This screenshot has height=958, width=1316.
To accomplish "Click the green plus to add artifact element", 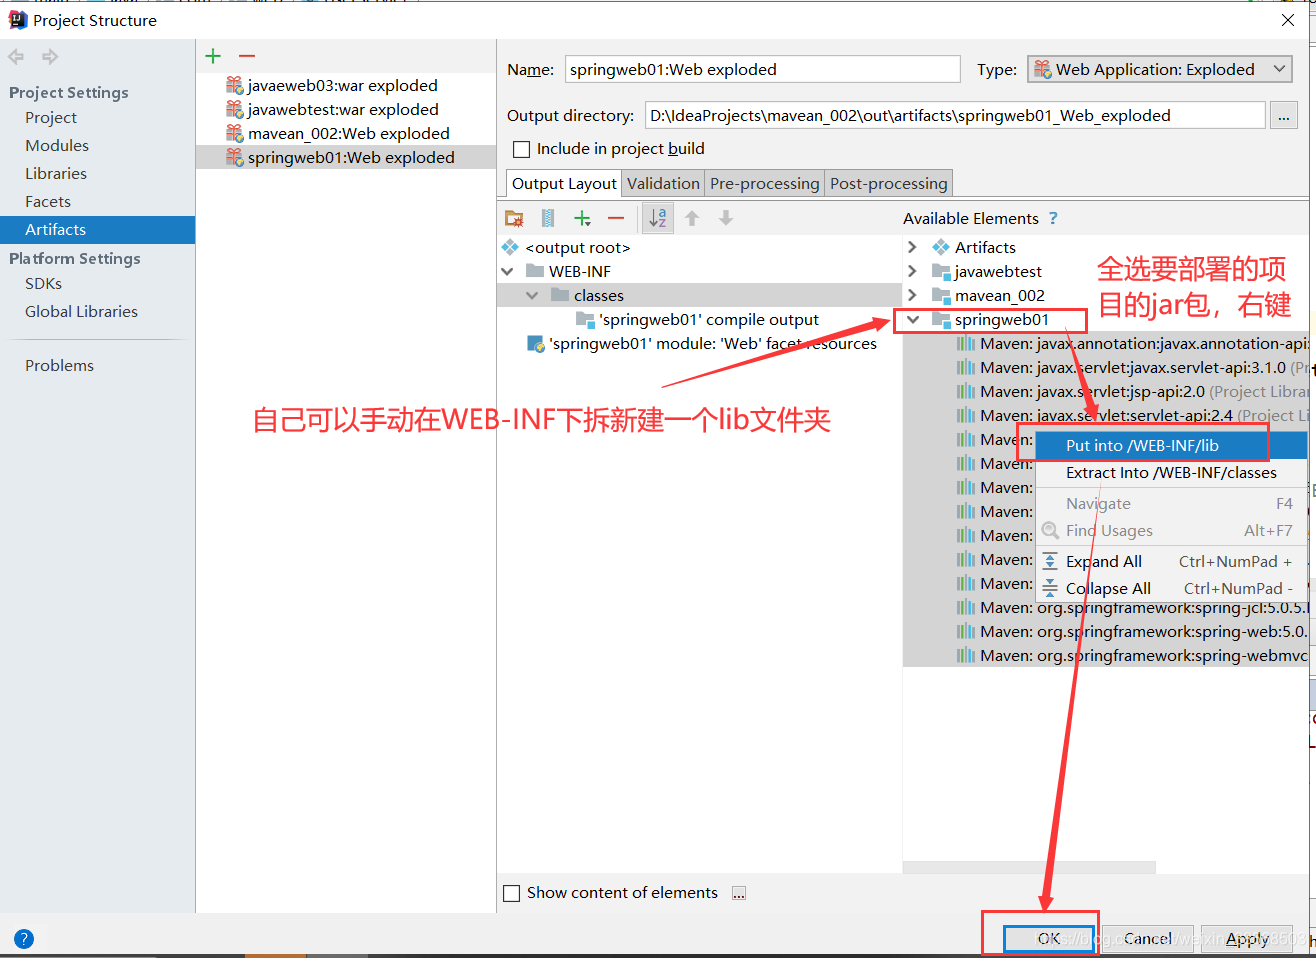I will [x=583, y=218].
